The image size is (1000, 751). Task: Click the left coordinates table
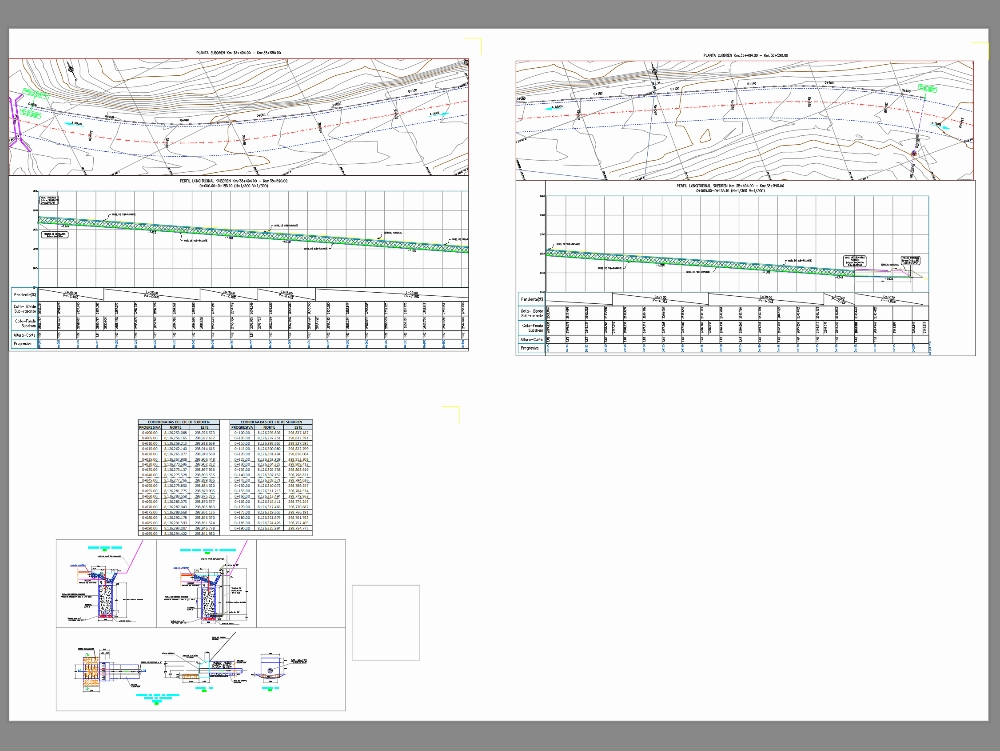coord(178,478)
